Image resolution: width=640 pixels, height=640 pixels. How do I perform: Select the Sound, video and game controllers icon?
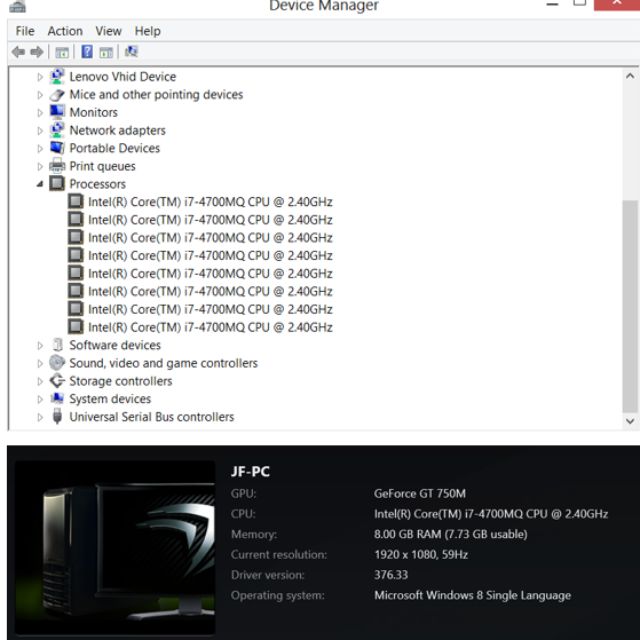(57, 363)
